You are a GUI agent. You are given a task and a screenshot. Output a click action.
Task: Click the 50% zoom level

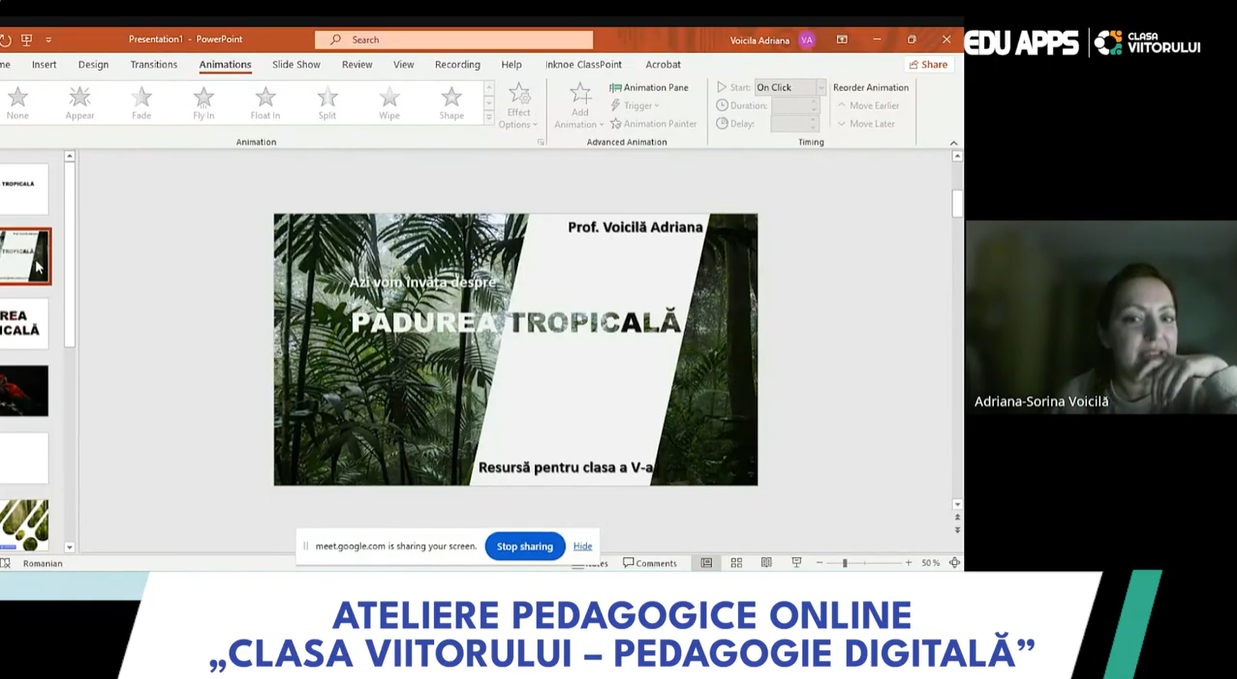click(x=930, y=563)
